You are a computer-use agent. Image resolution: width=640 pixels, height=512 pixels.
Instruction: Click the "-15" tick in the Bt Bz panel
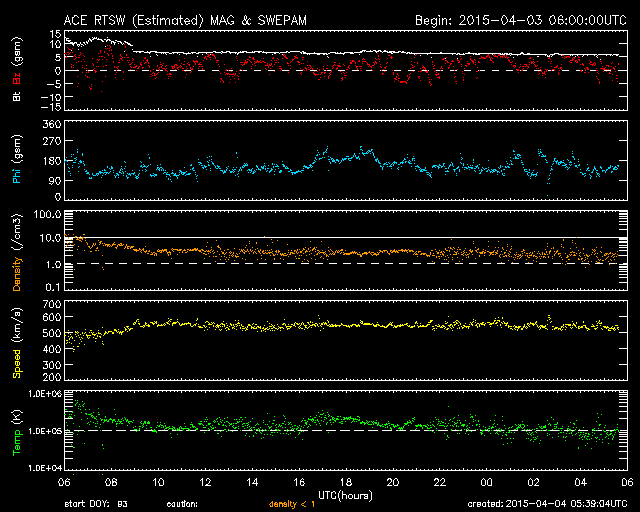51,107
